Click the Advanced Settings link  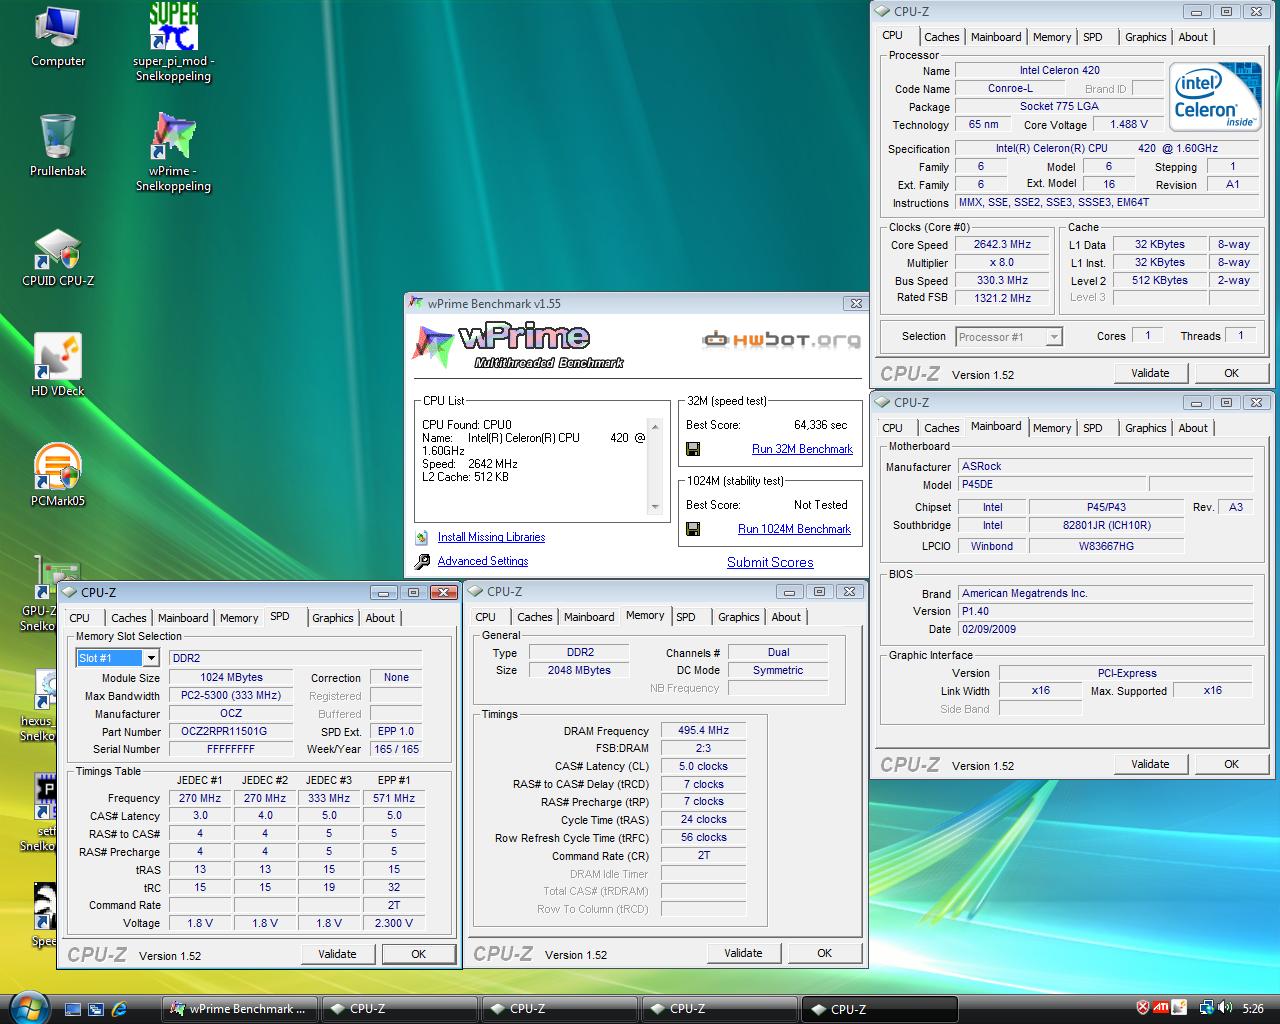point(483,561)
